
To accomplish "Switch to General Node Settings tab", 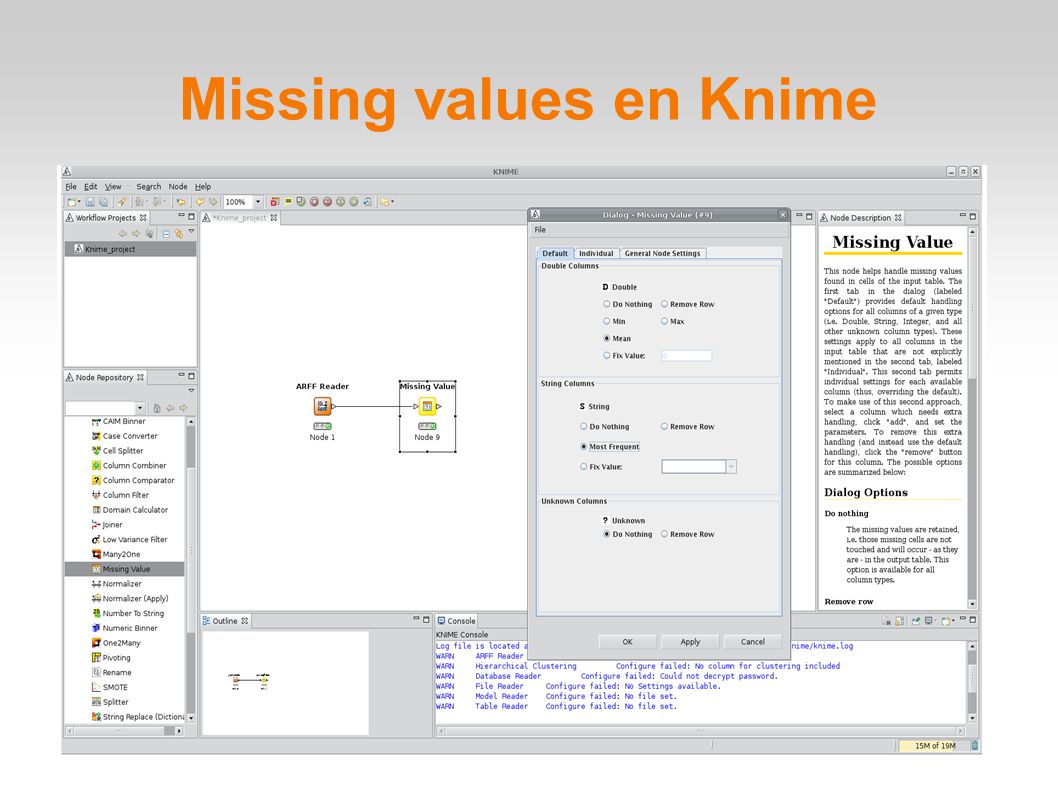I will 663,254.
